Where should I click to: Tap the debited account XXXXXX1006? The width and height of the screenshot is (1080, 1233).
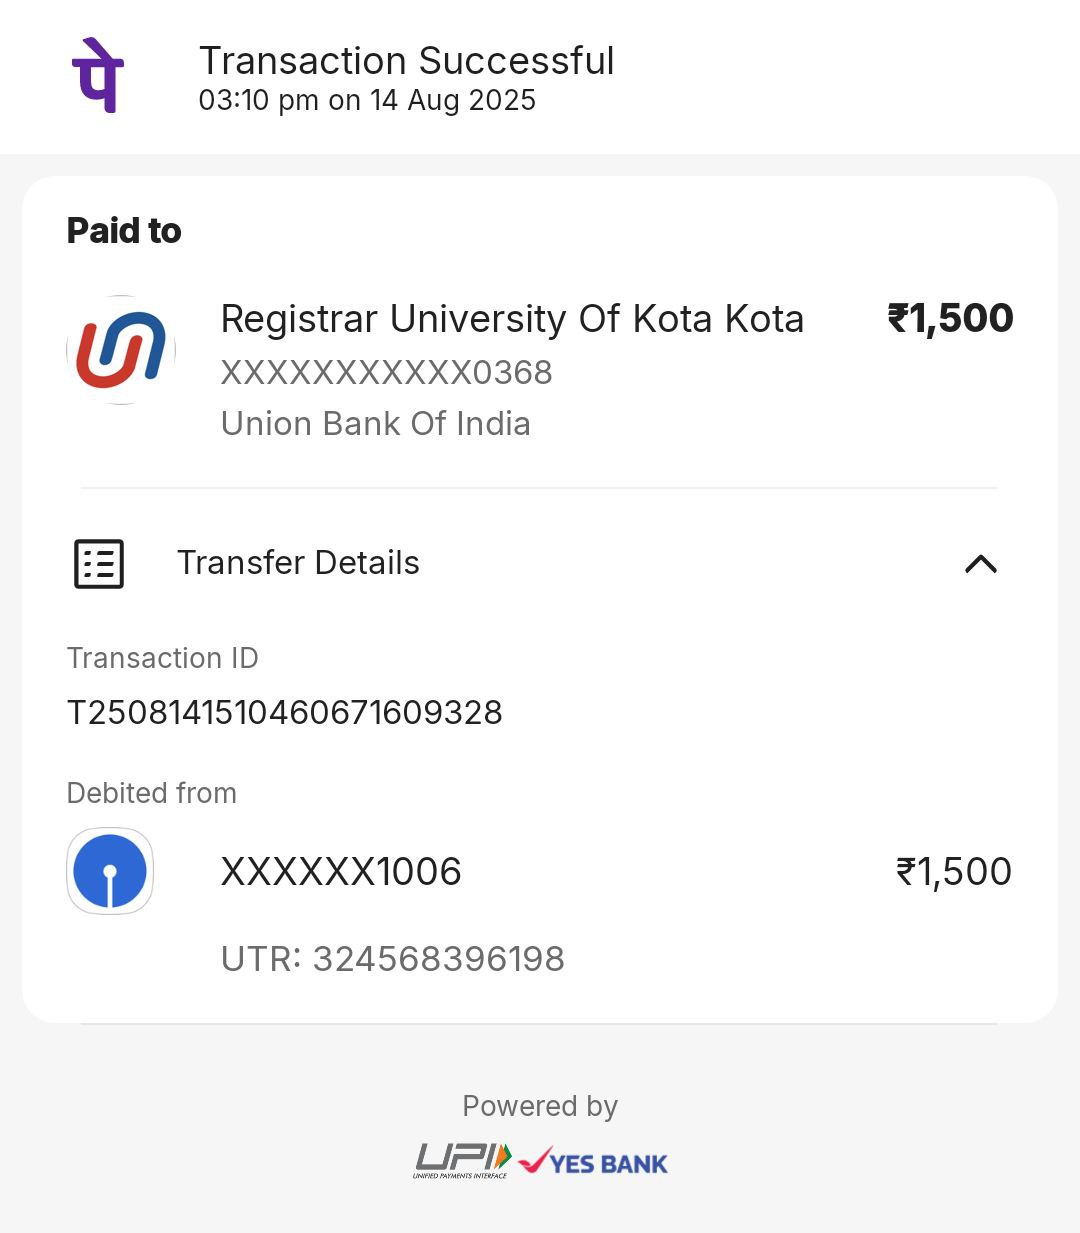pyautogui.click(x=341, y=872)
